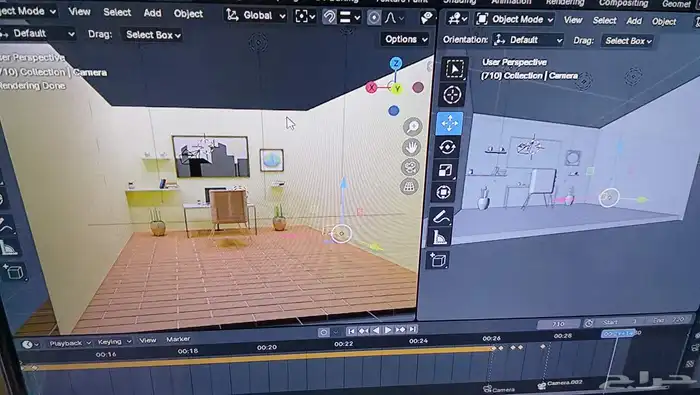Open the View menu in right viewport

pyautogui.click(x=573, y=20)
